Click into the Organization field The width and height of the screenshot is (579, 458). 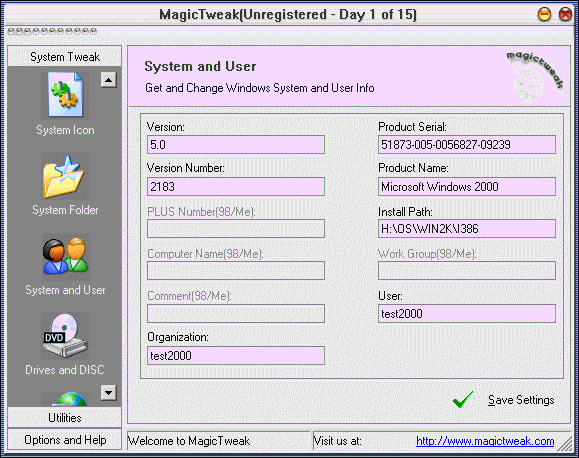(x=236, y=356)
